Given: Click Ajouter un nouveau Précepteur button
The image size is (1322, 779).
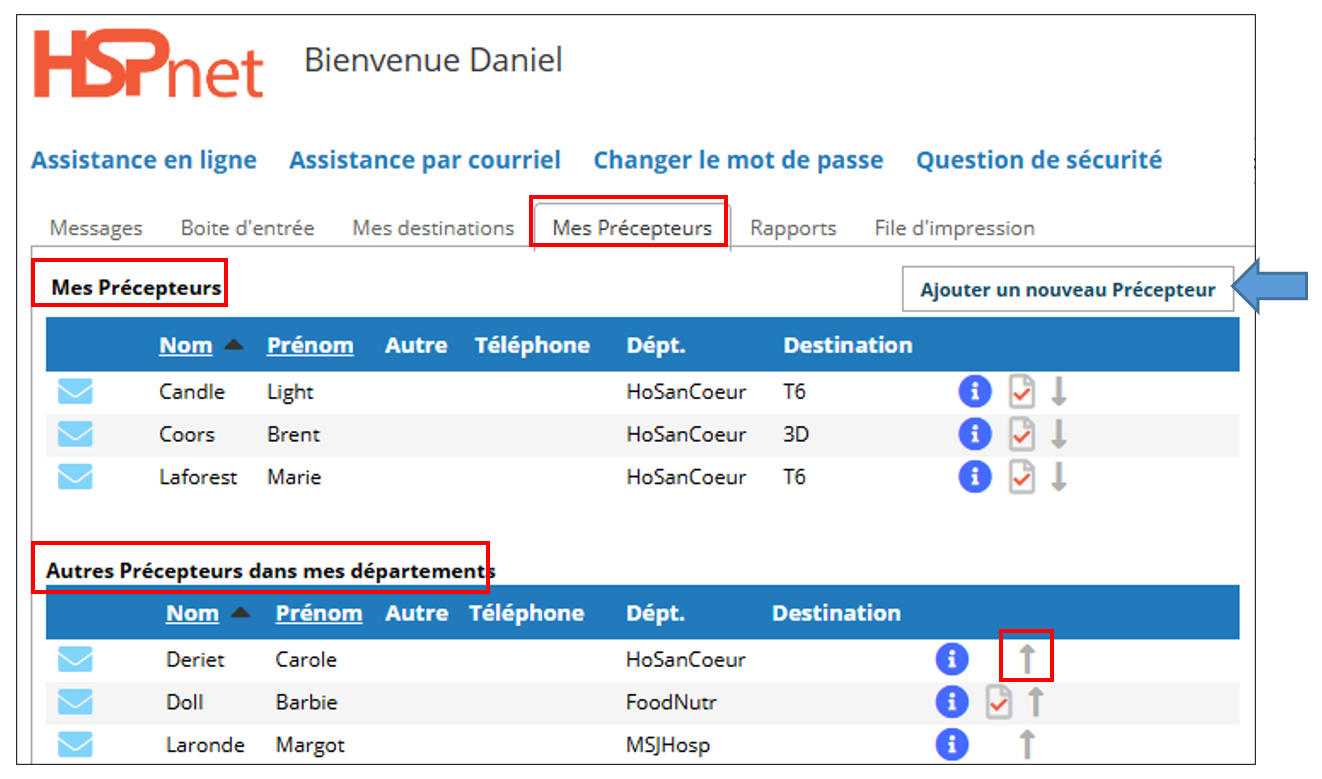Looking at the screenshot, I should tap(1068, 290).
